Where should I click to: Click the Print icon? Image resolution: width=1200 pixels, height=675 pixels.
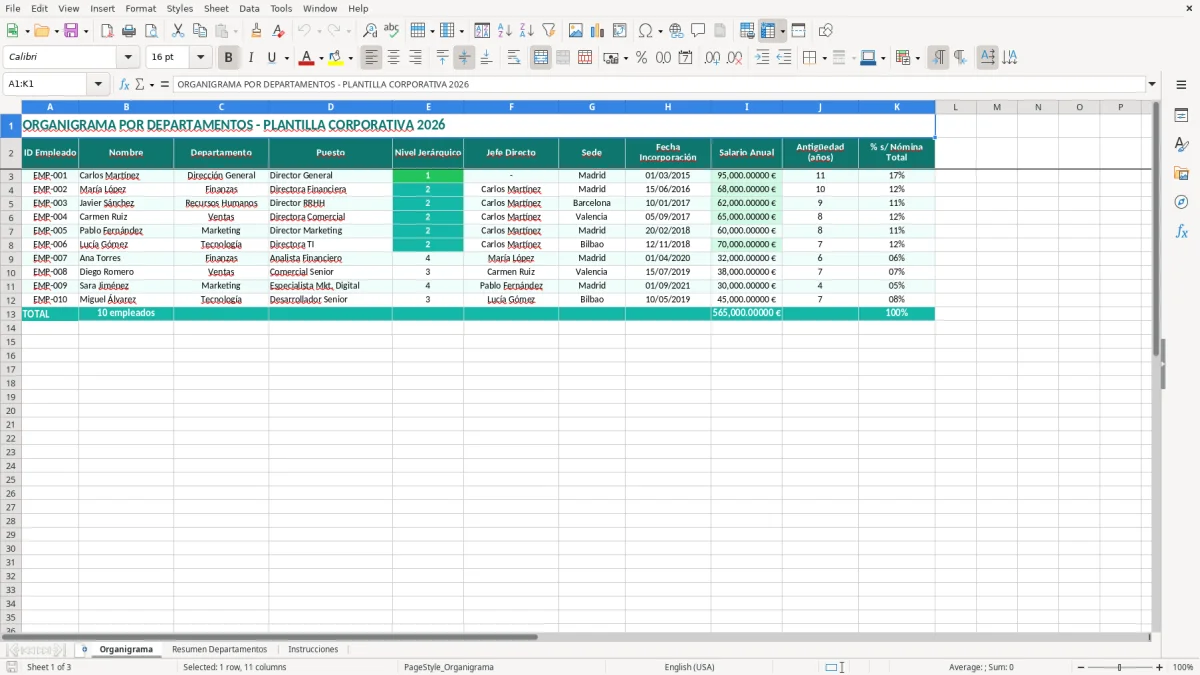point(129,31)
